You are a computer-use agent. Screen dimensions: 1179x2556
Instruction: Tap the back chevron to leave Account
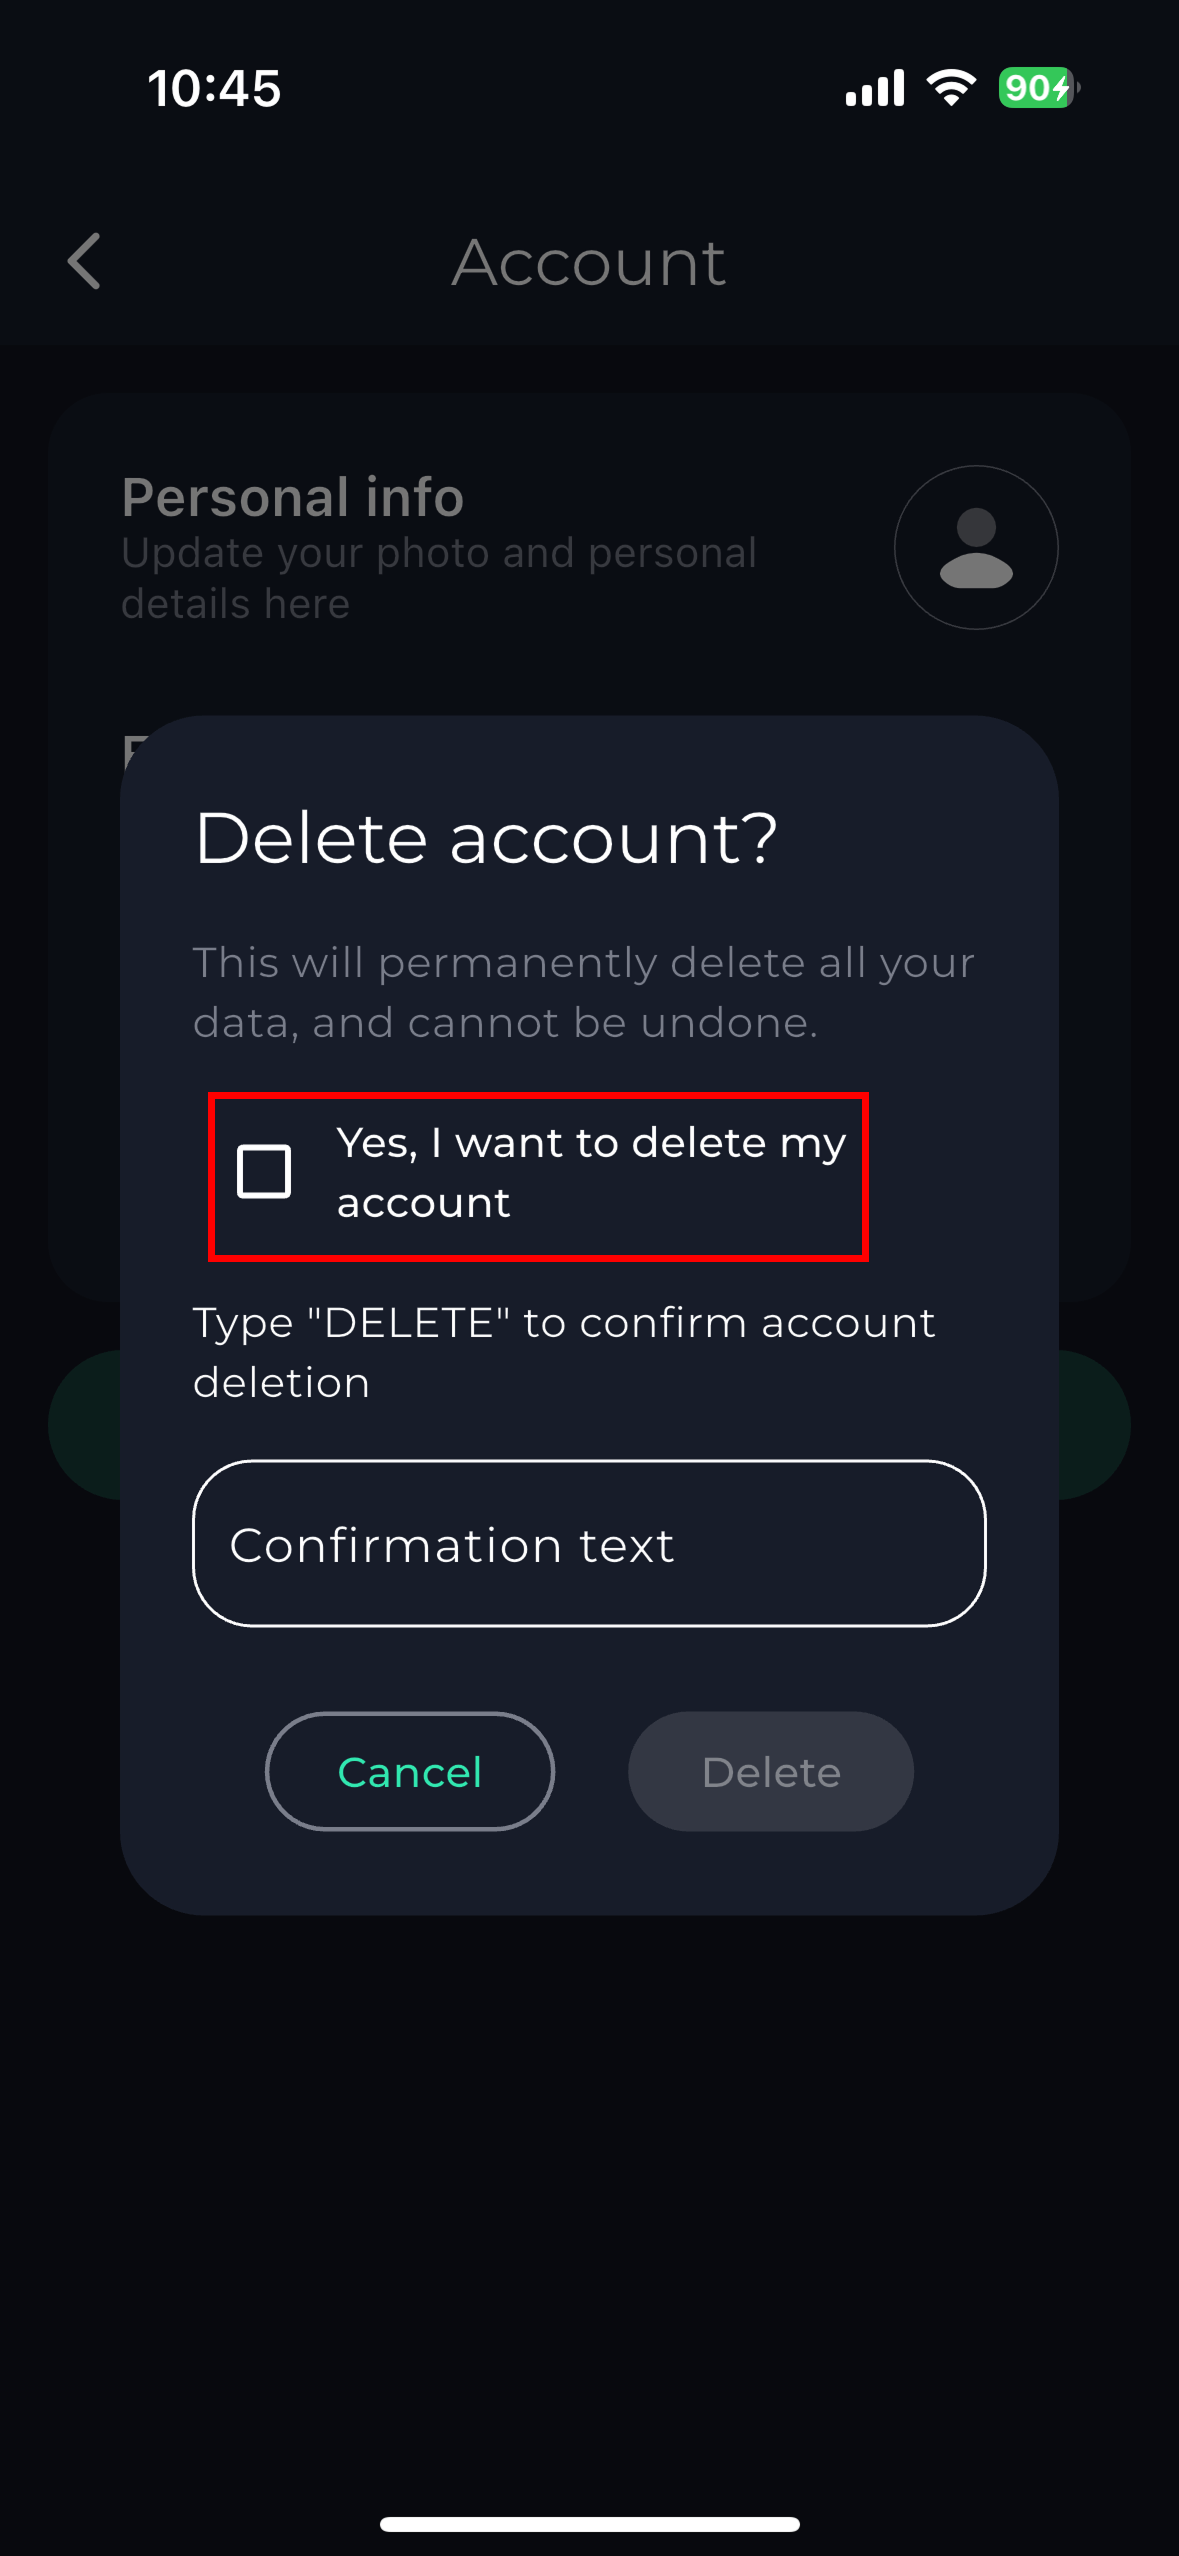point(84,262)
